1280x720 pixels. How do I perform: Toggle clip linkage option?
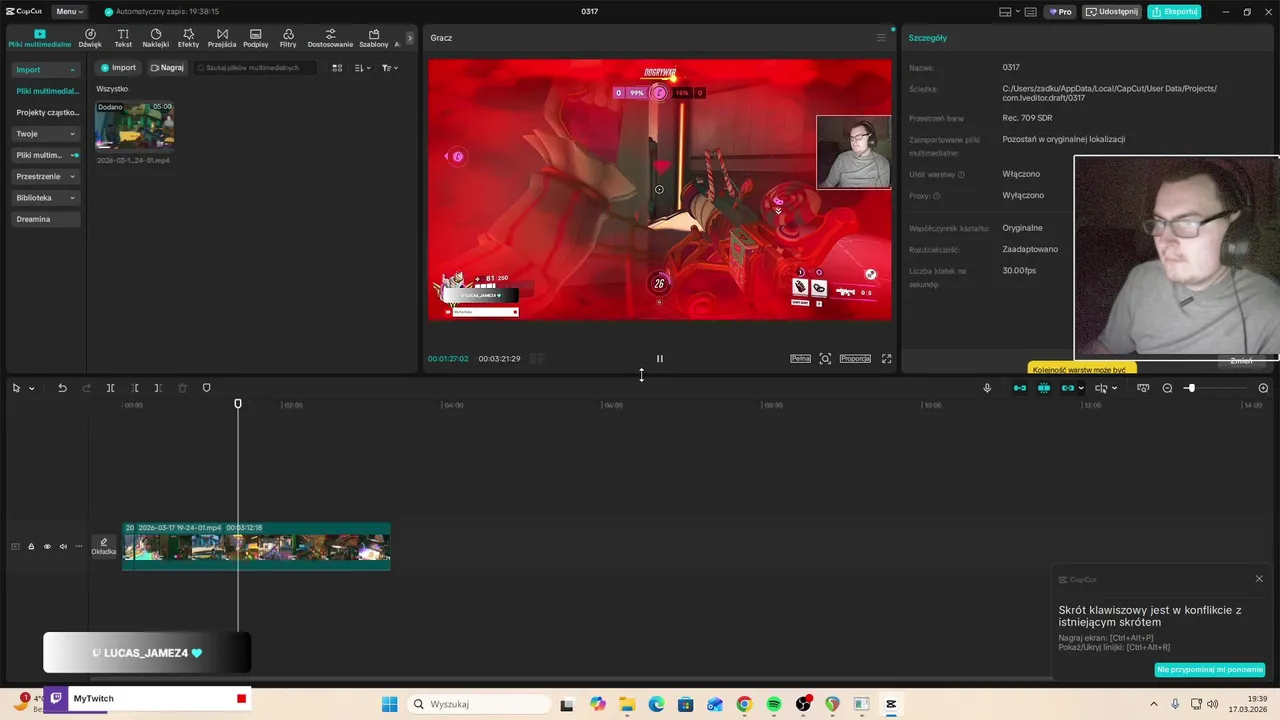pyautogui.click(x=1068, y=388)
